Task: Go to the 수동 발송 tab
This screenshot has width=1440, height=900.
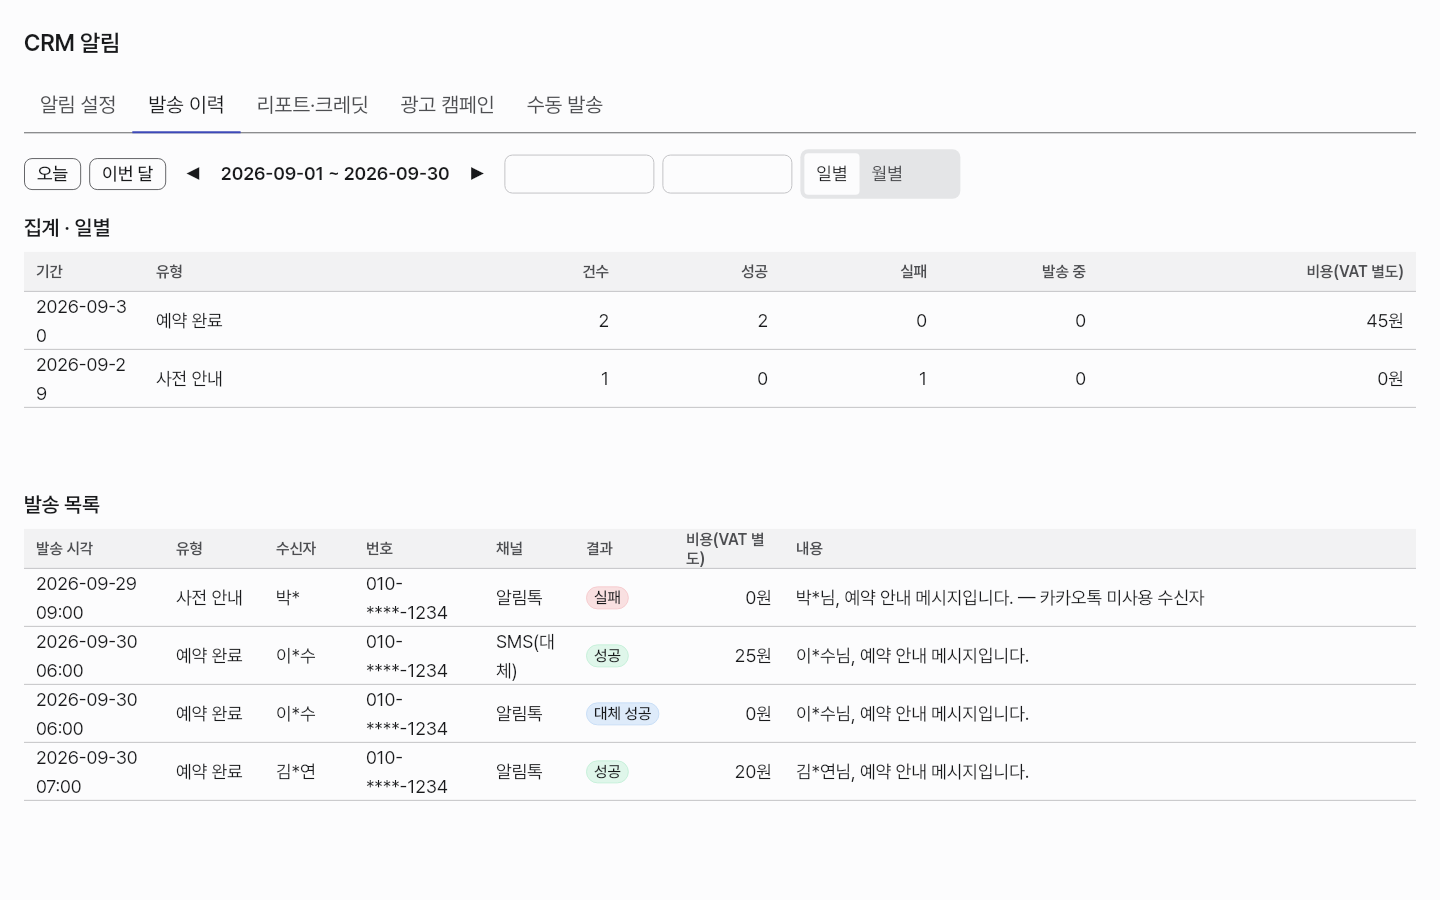Action: (564, 105)
